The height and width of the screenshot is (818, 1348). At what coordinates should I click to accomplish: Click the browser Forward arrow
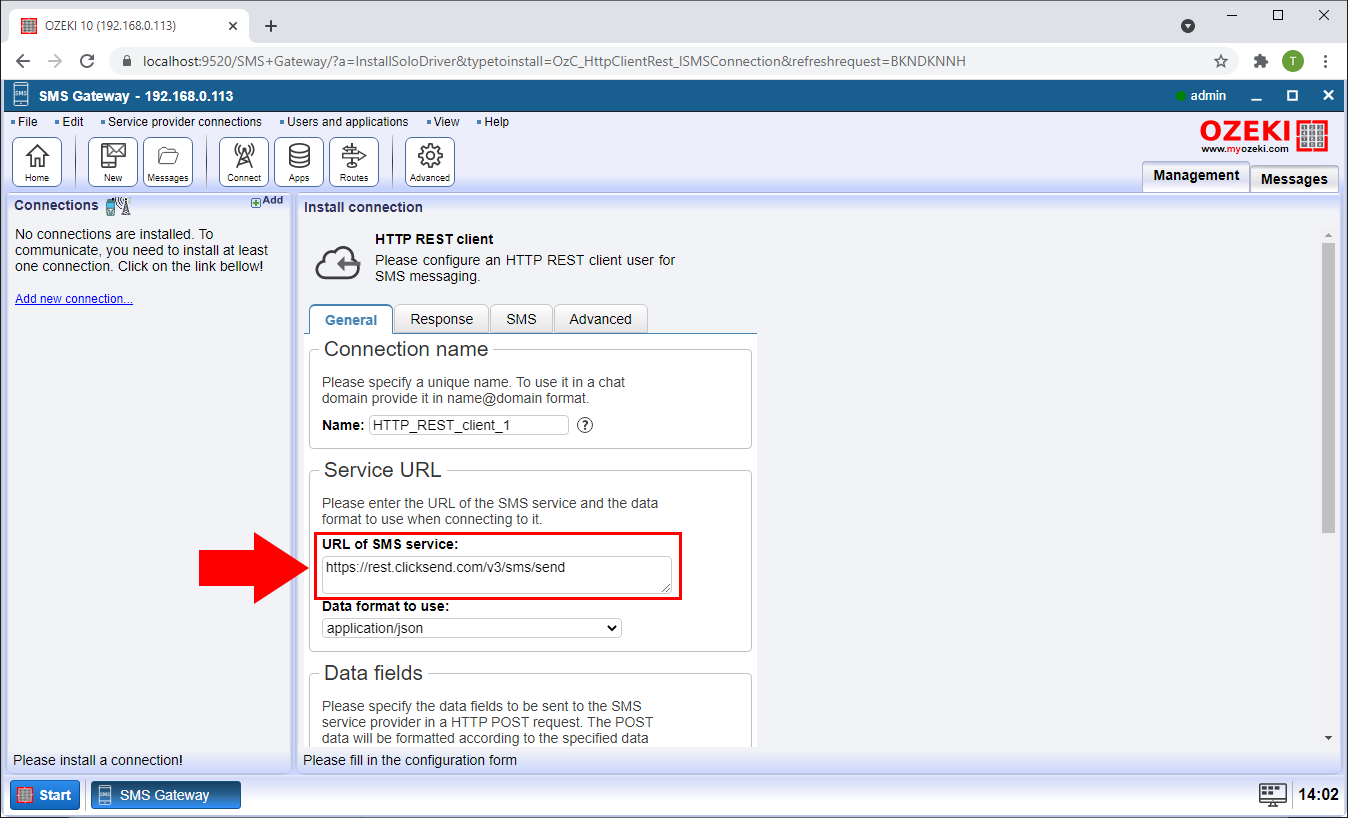pos(55,61)
